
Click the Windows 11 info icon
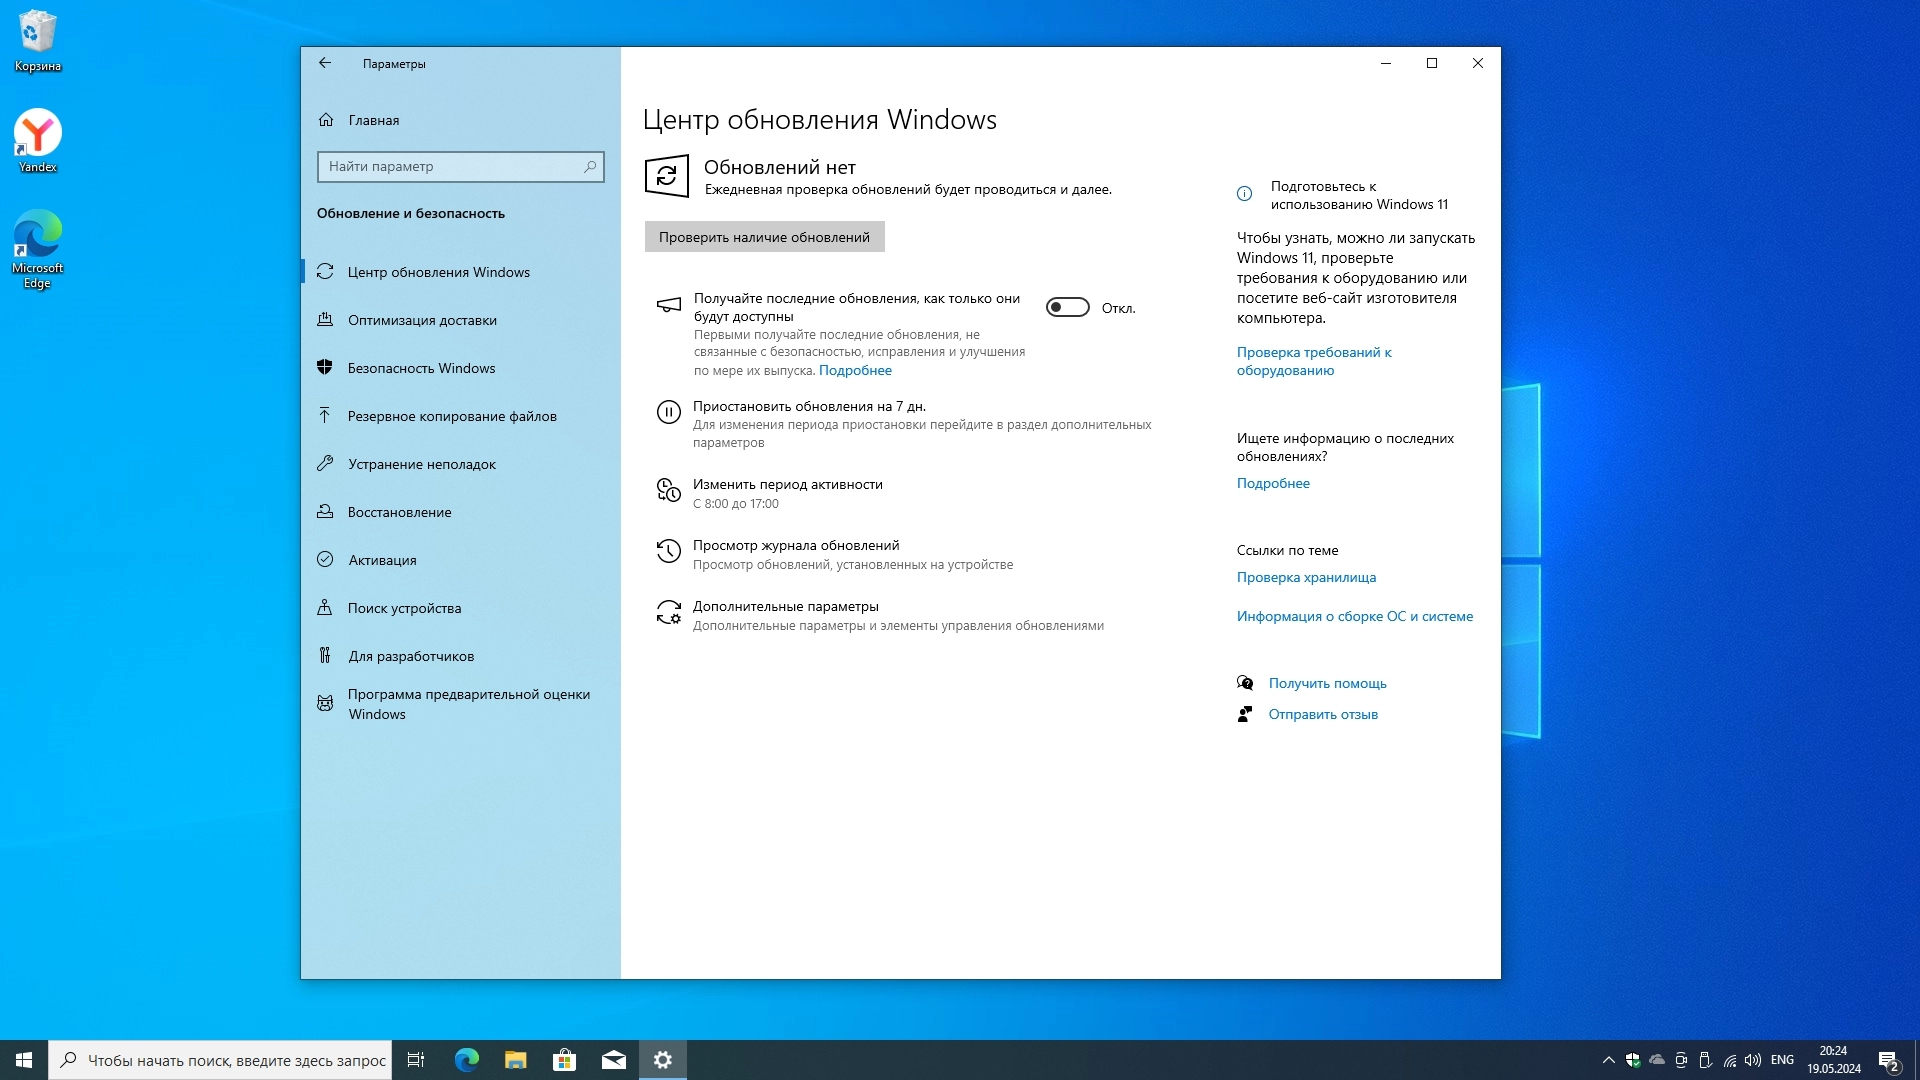(1244, 194)
